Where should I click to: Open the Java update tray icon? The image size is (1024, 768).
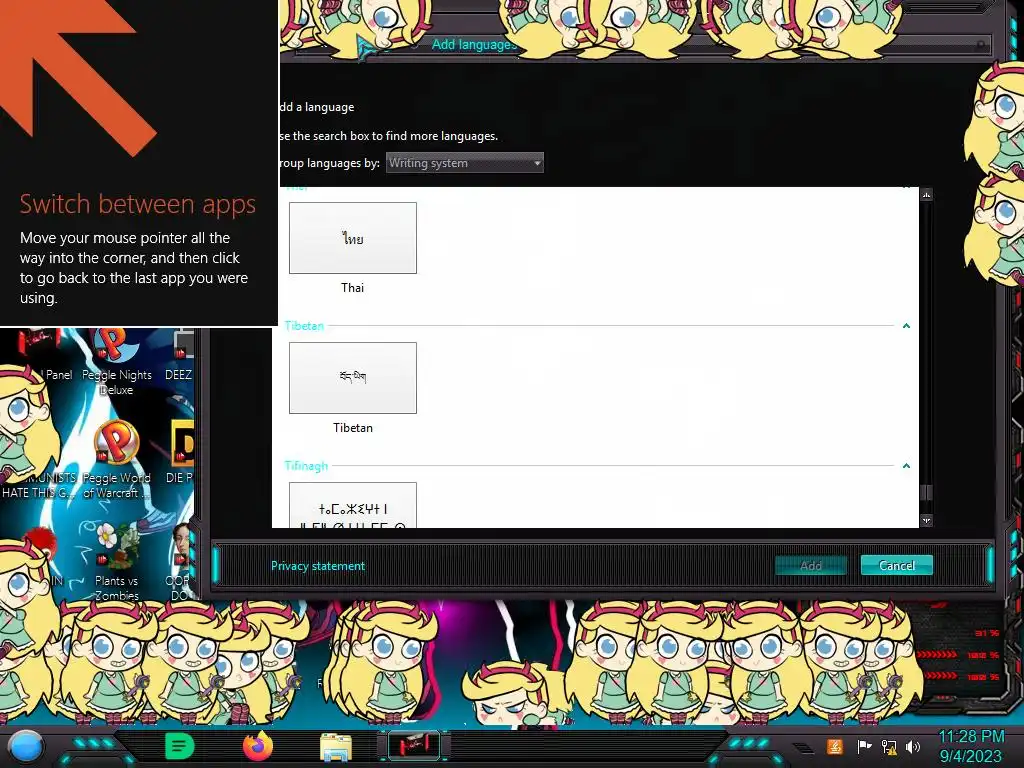click(x=835, y=746)
